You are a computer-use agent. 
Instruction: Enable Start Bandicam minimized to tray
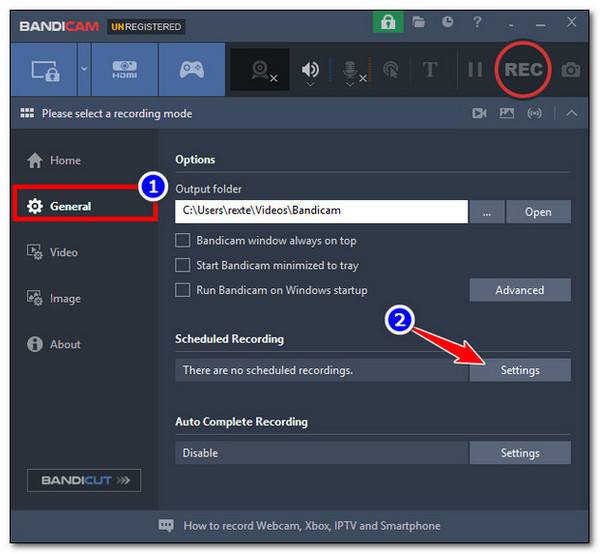pyautogui.click(x=183, y=265)
